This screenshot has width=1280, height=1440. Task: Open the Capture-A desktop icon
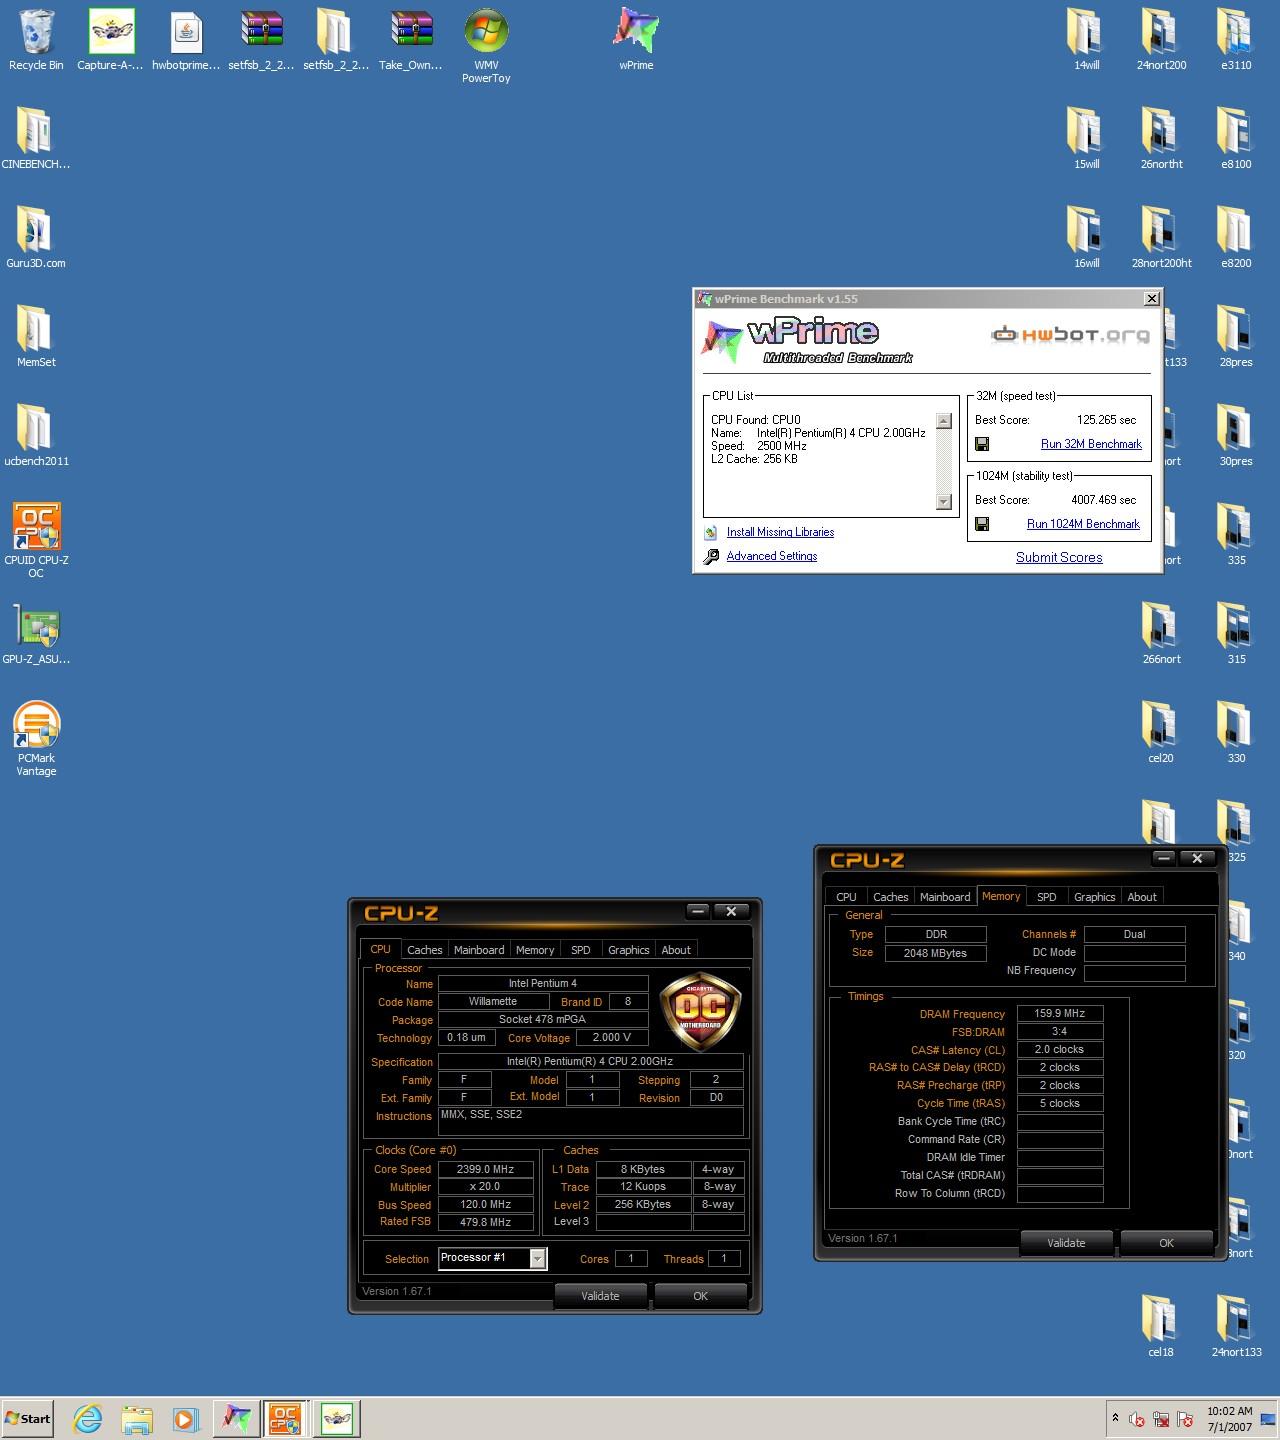click(x=111, y=40)
